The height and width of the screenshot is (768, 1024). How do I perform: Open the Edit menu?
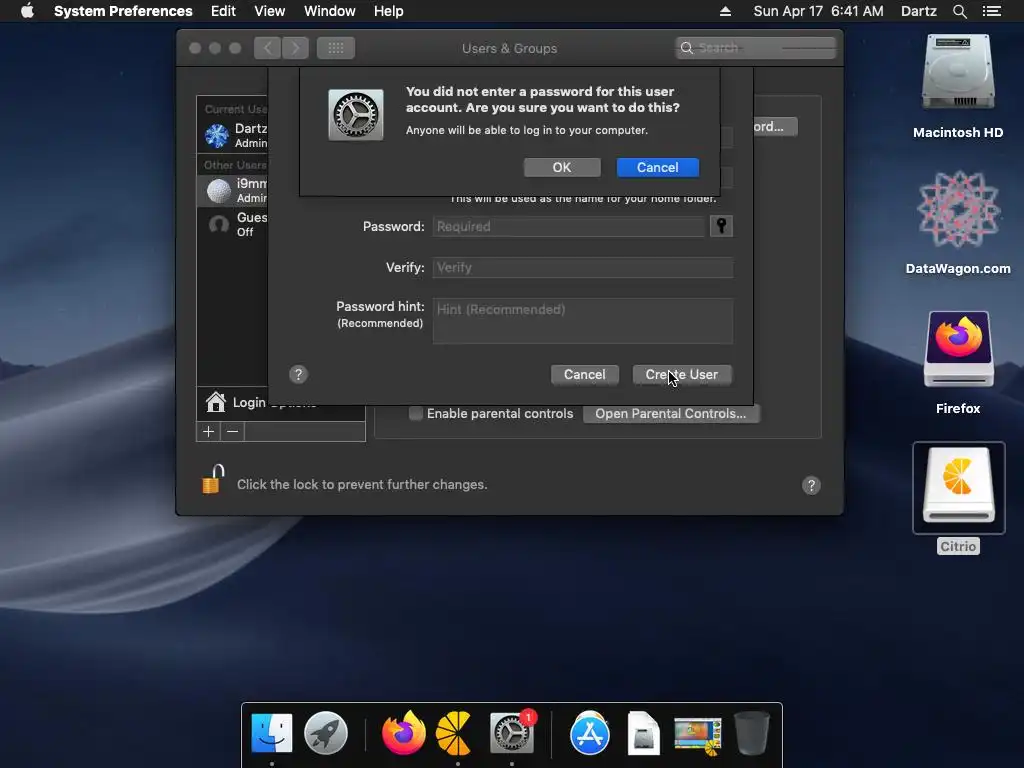223,11
